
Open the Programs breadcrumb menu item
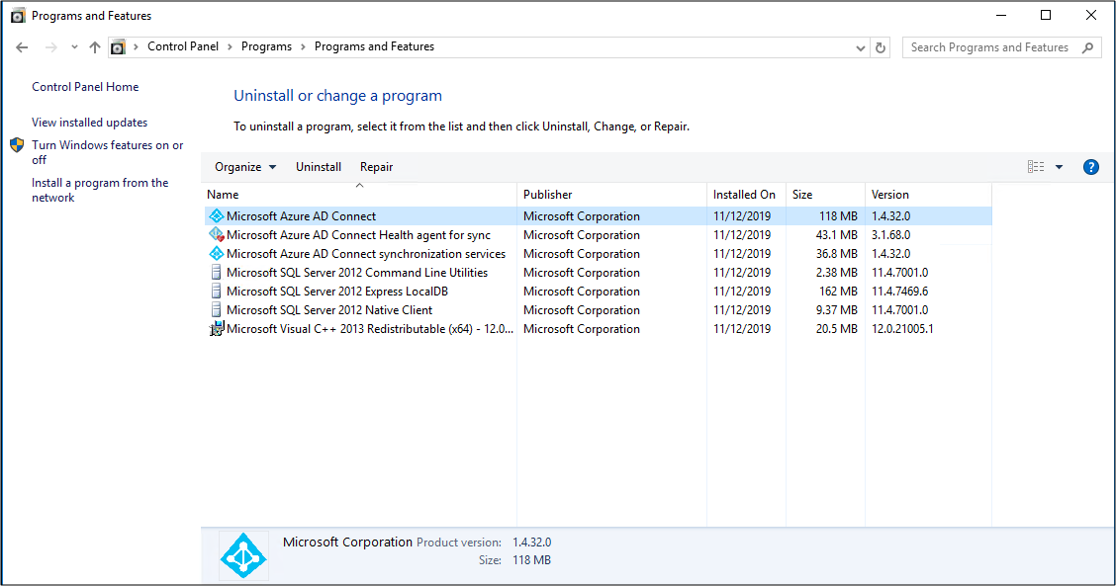[x=266, y=46]
